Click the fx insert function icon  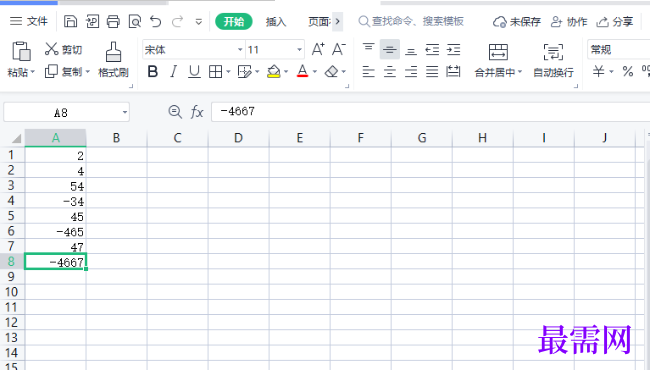tap(197, 112)
